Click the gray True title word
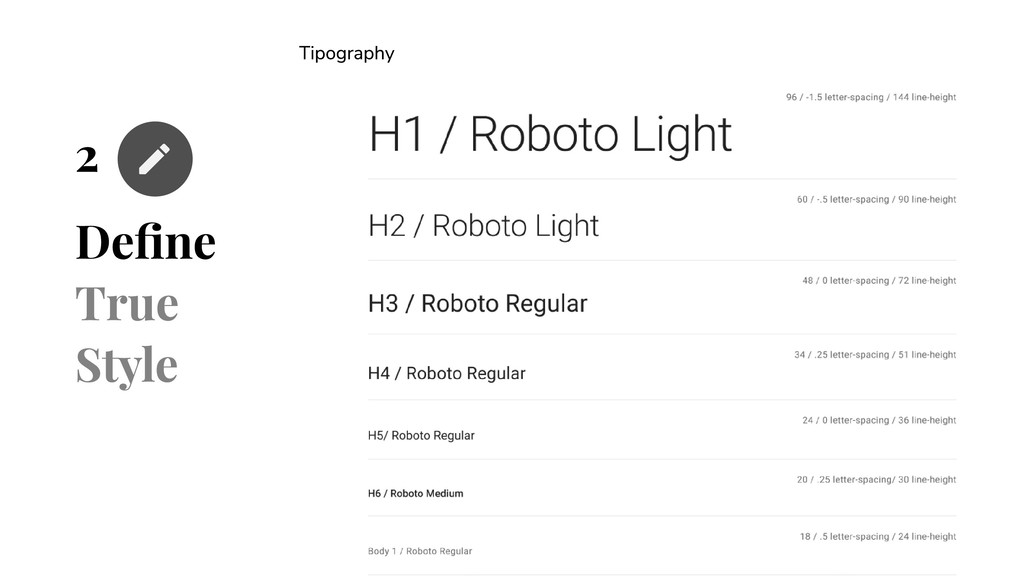This screenshot has width=1024, height=576. coord(127,304)
